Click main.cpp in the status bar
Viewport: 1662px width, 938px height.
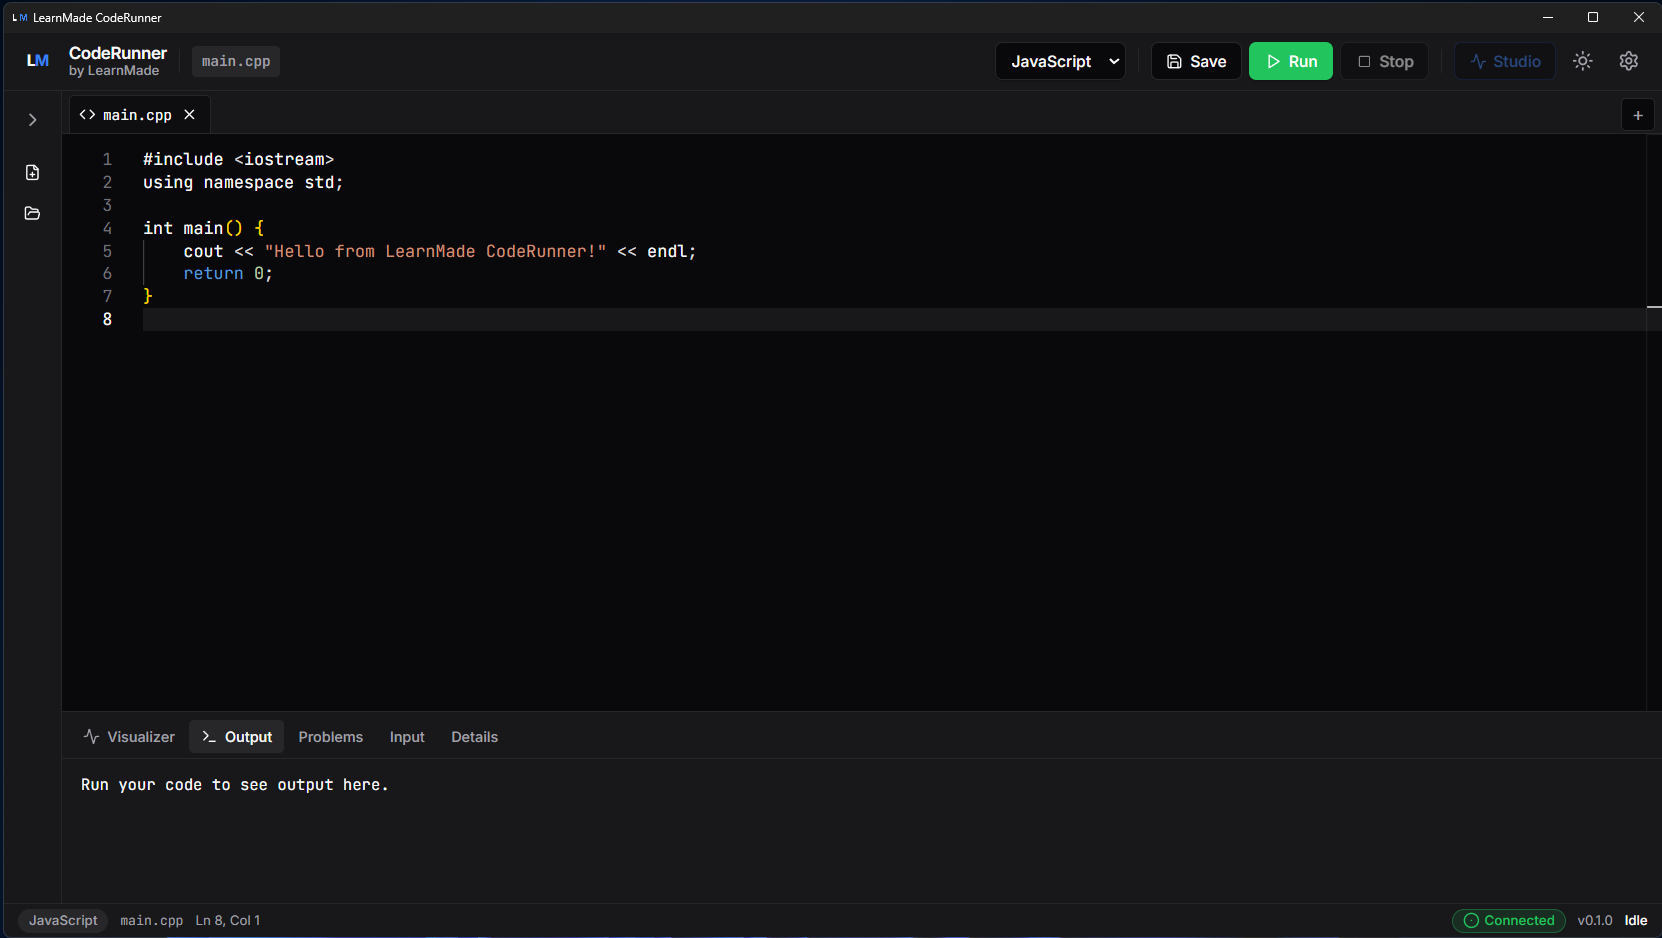[x=152, y=920]
